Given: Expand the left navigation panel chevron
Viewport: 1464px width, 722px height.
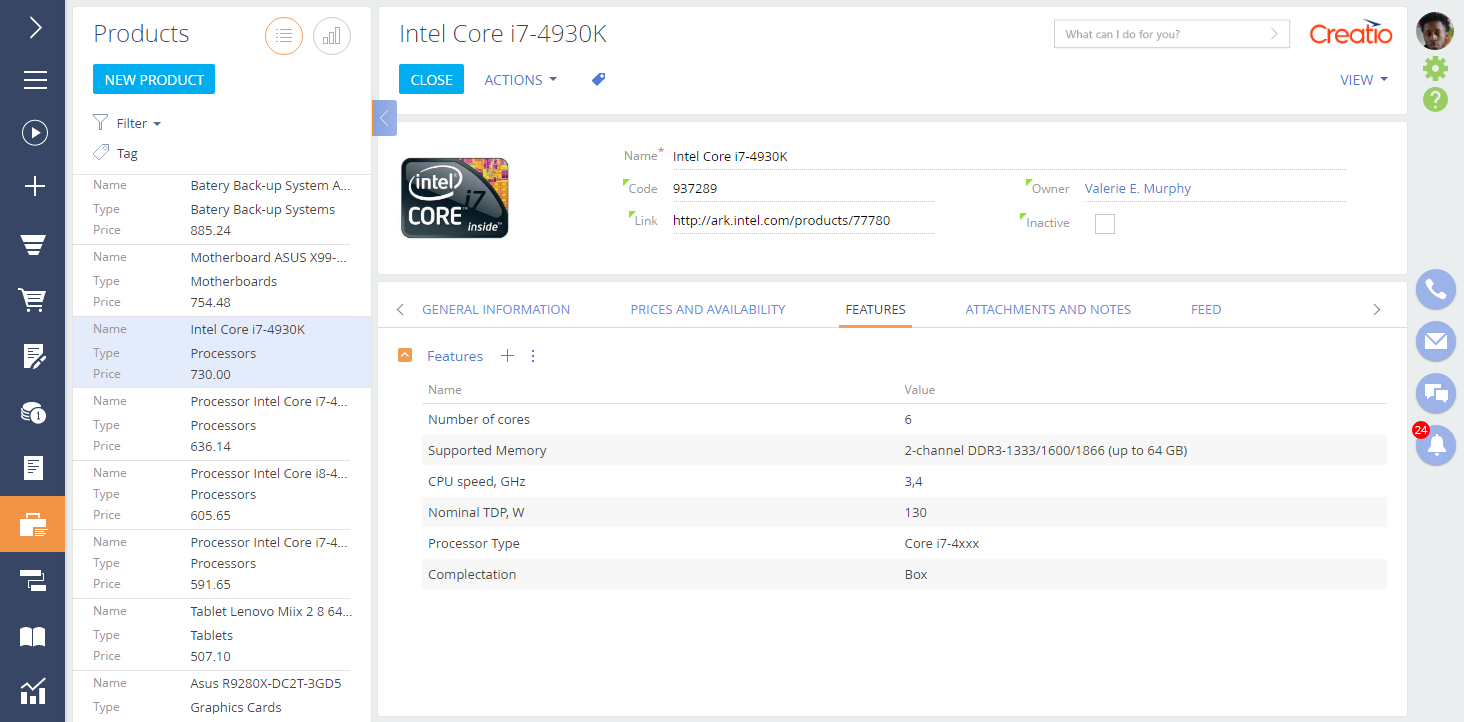Looking at the screenshot, I should (35, 27).
